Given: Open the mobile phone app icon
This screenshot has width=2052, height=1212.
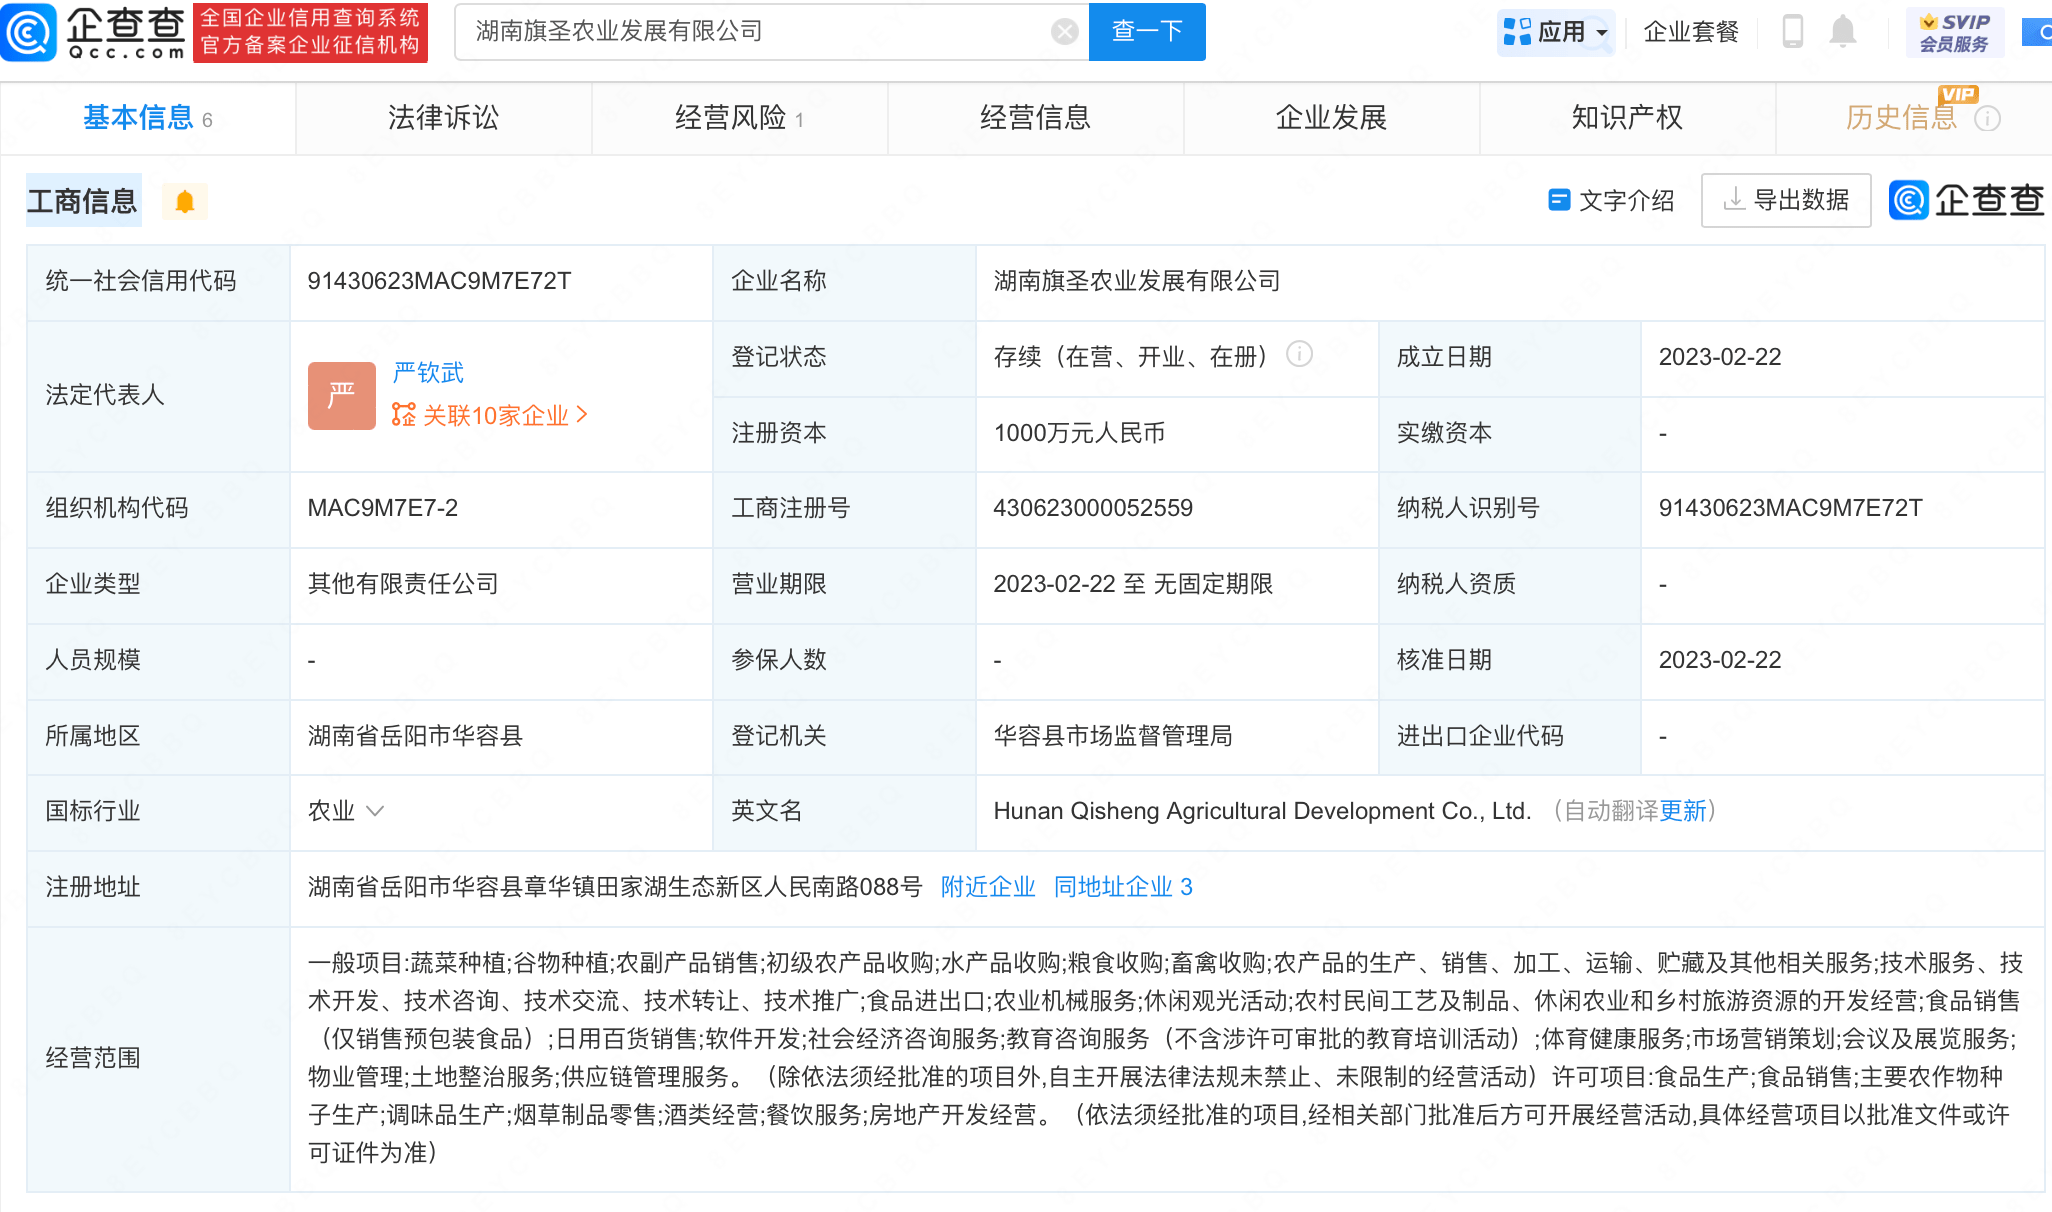Looking at the screenshot, I should tap(1793, 31).
